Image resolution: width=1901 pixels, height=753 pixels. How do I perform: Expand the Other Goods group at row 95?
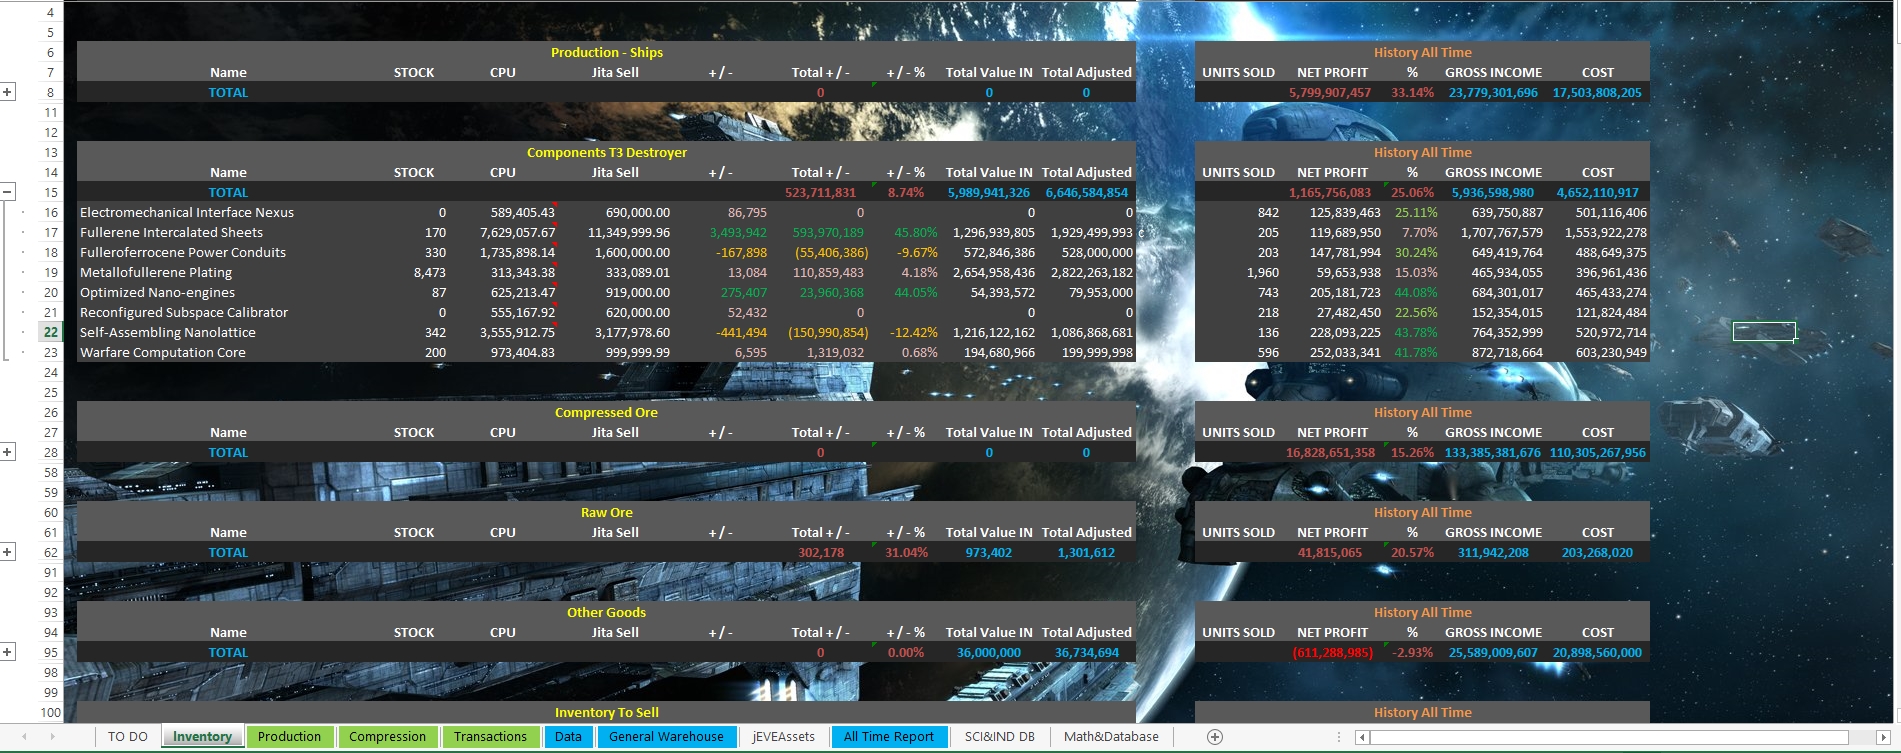[7, 652]
